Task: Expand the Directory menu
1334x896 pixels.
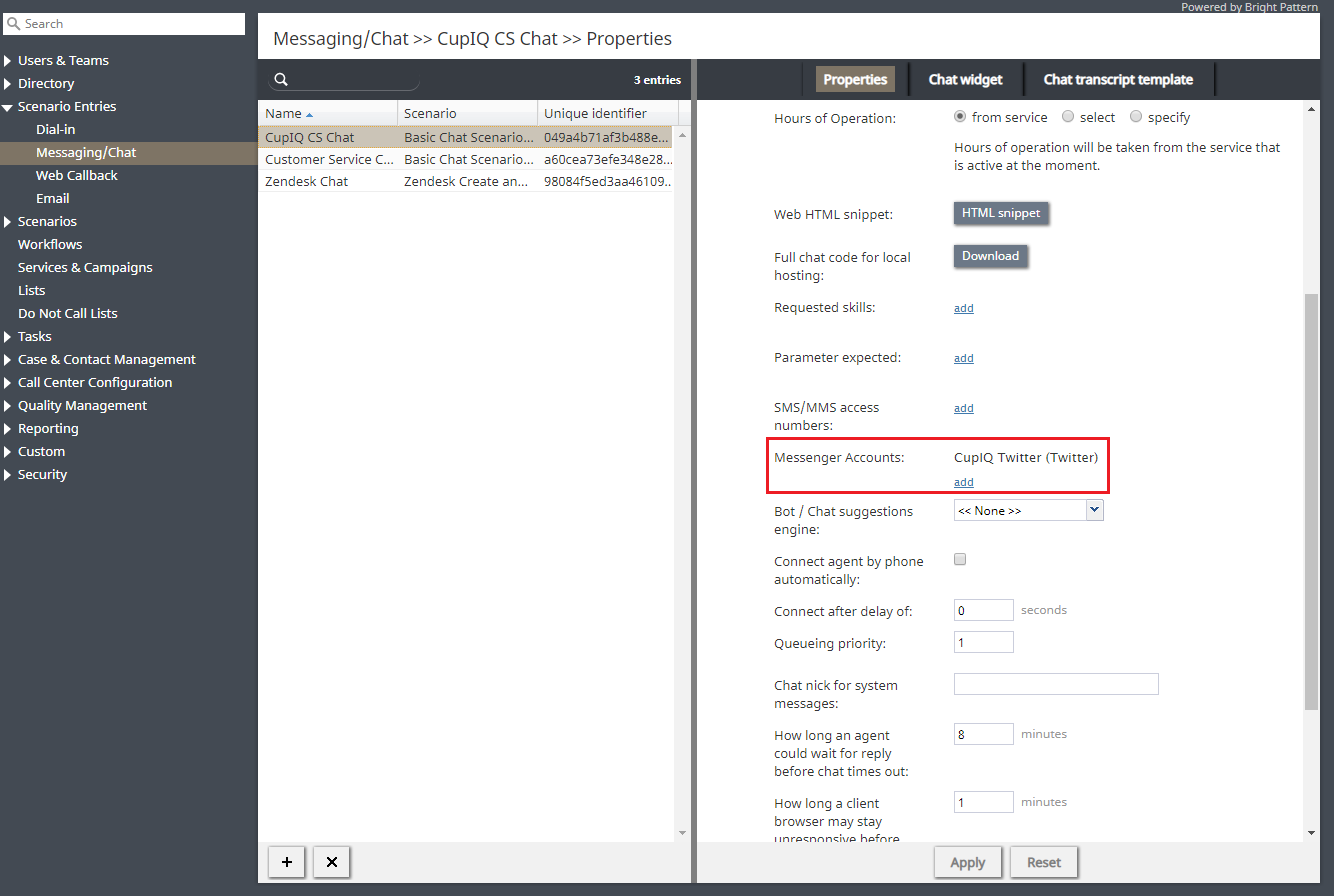Action: click(8, 84)
